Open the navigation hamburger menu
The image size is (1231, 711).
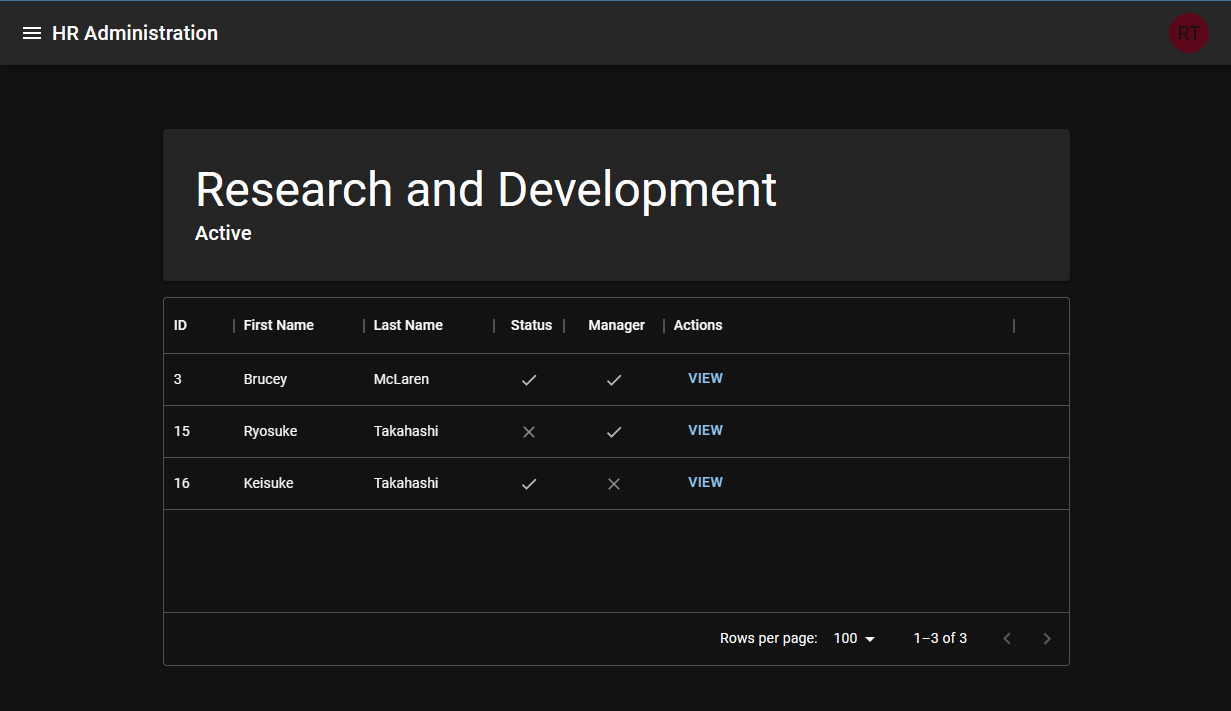[x=32, y=32]
